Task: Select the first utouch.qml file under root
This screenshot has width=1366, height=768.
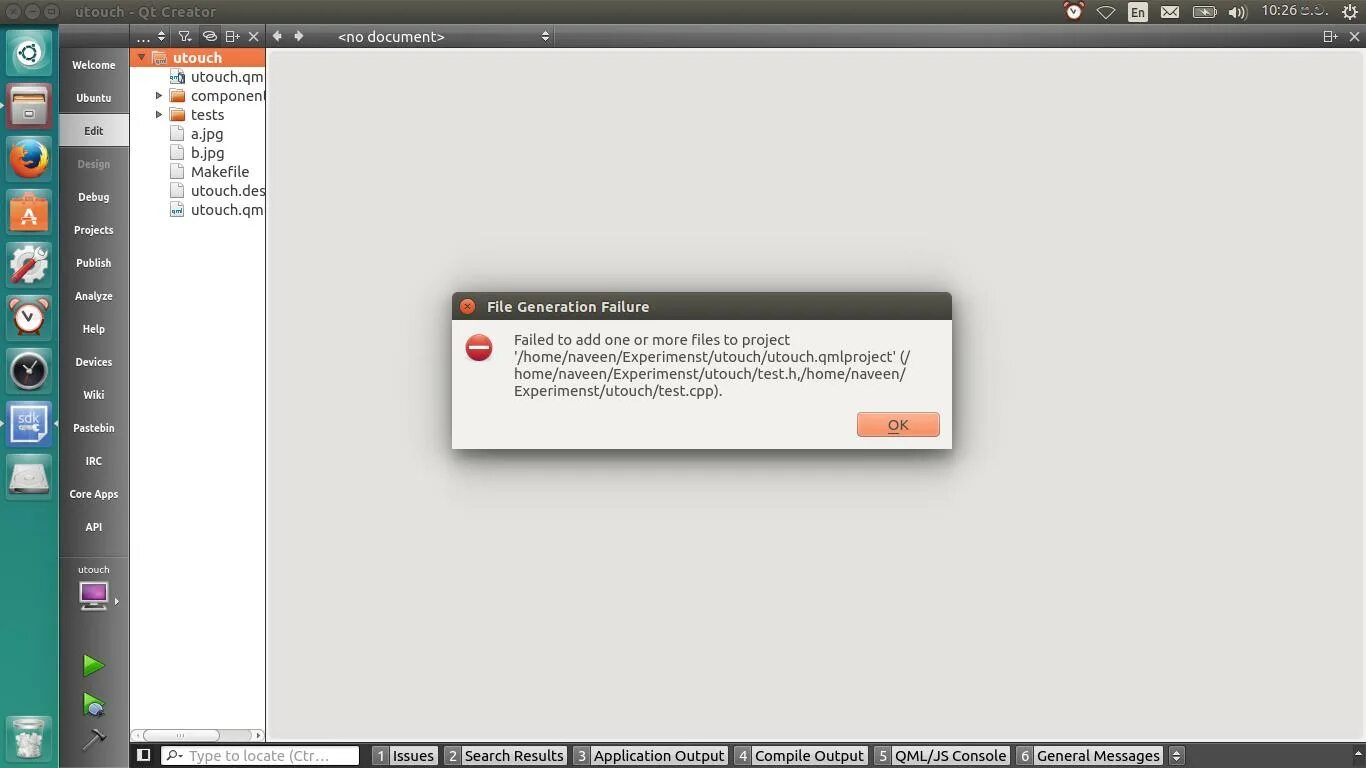Action: (217, 77)
